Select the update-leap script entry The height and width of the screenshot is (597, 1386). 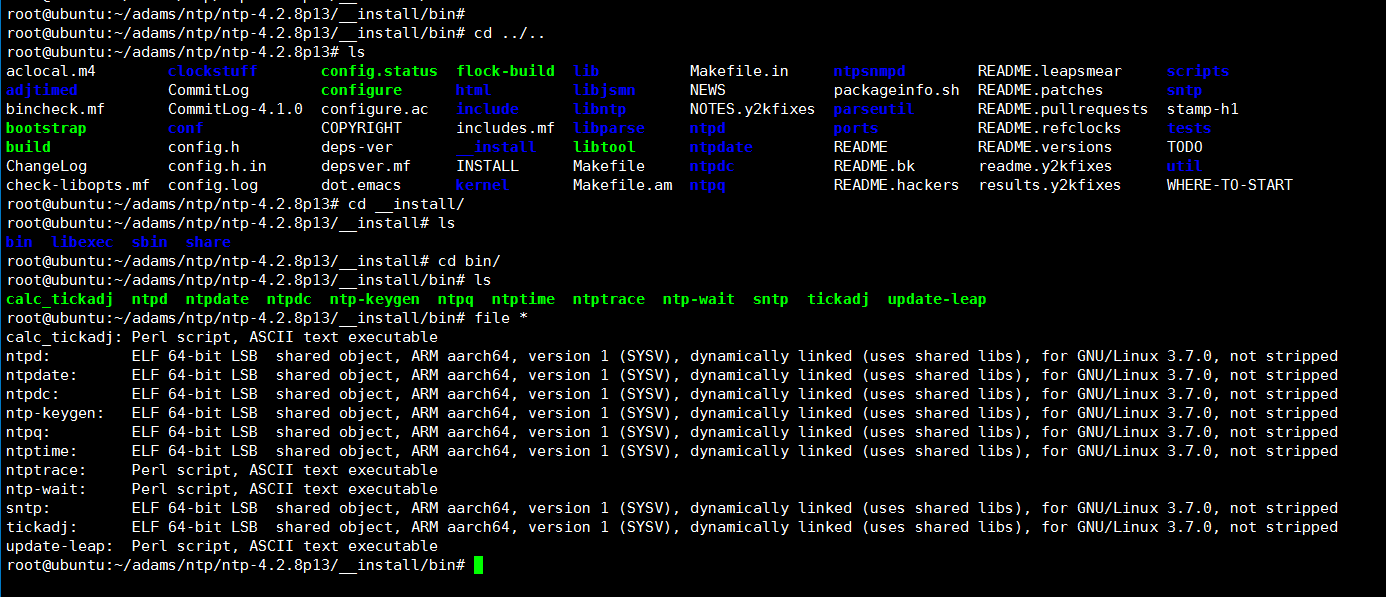936,299
